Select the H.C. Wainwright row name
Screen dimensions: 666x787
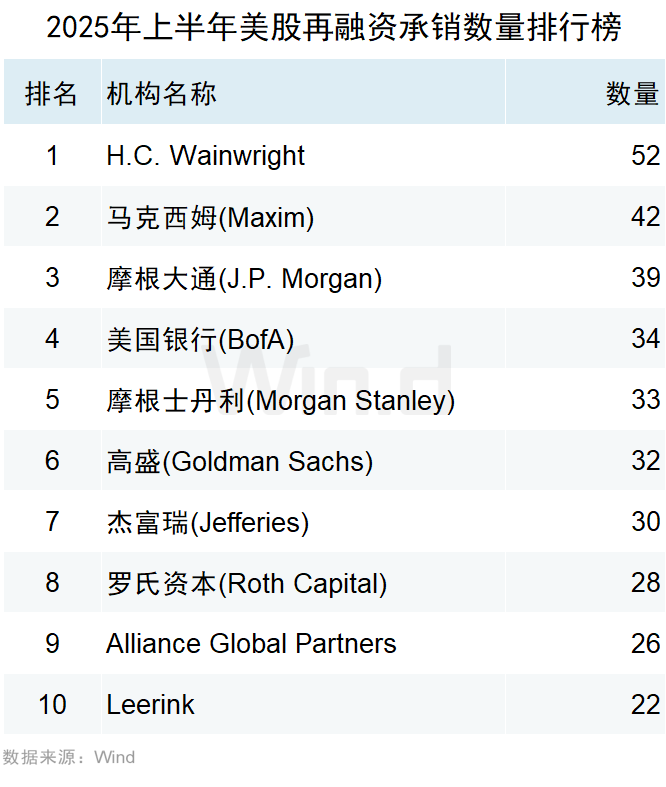click(x=205, y=156)
